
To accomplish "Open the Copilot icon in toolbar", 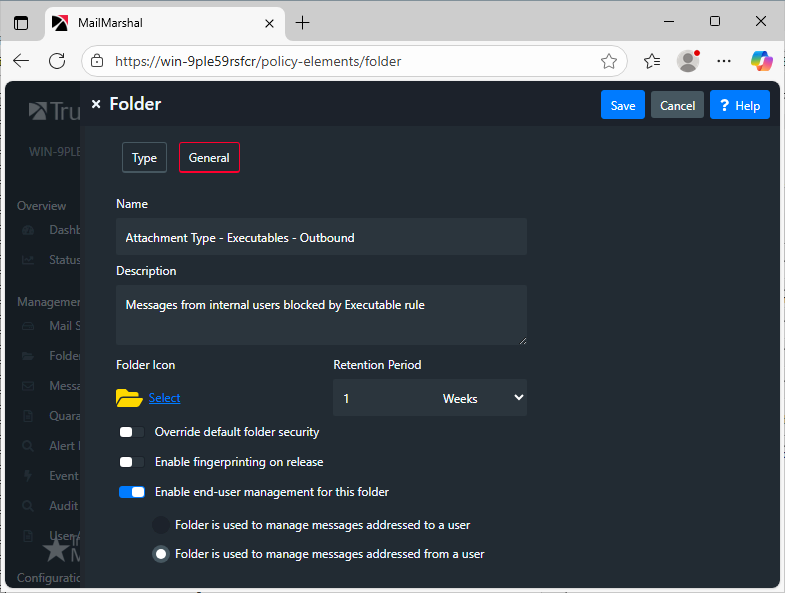I will [762, 61].
